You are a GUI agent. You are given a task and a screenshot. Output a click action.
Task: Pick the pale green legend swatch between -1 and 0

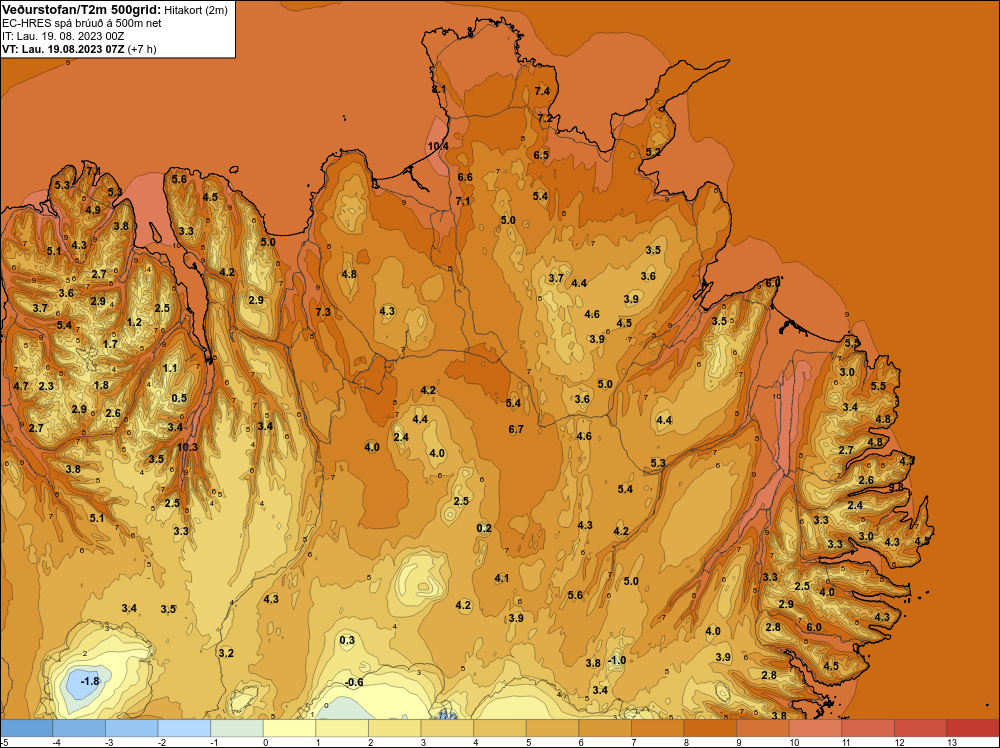tap(237, 728)
